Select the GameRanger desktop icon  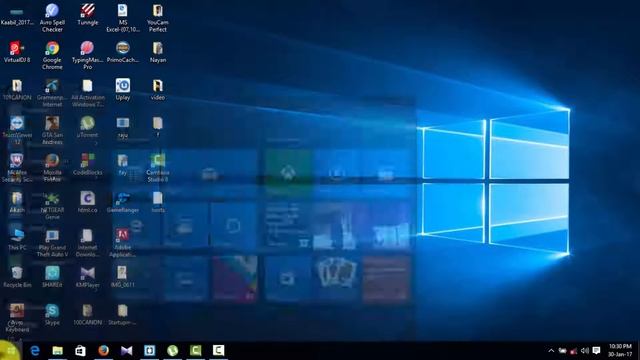(x=123, y=202)
